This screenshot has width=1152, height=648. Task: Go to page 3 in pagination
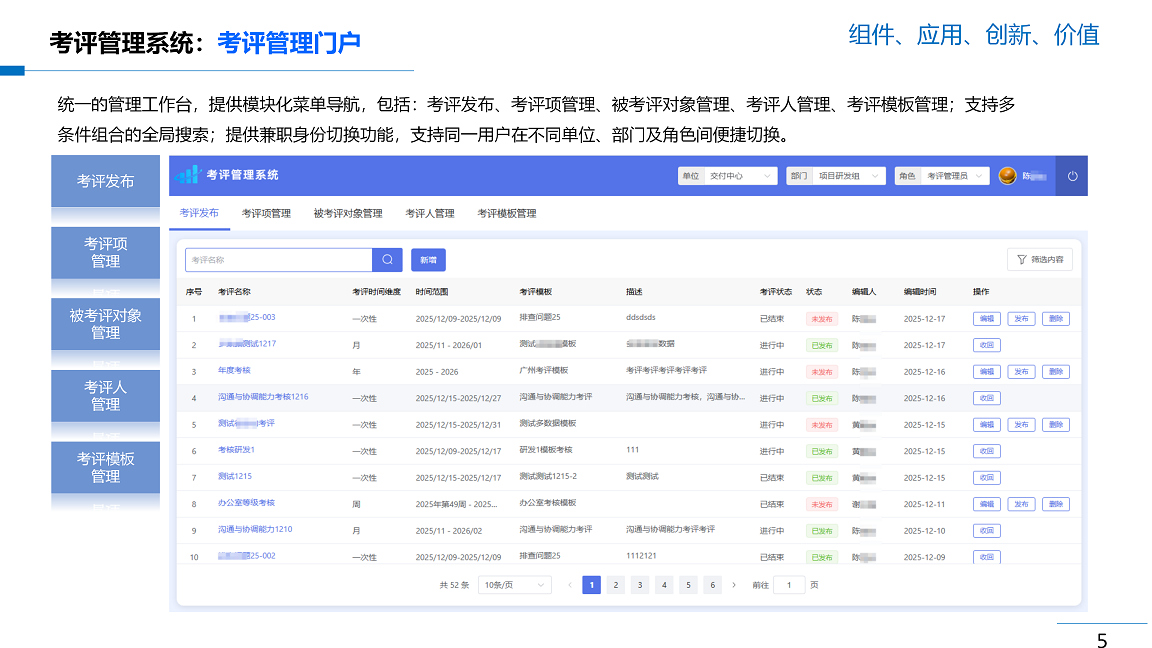640,585
